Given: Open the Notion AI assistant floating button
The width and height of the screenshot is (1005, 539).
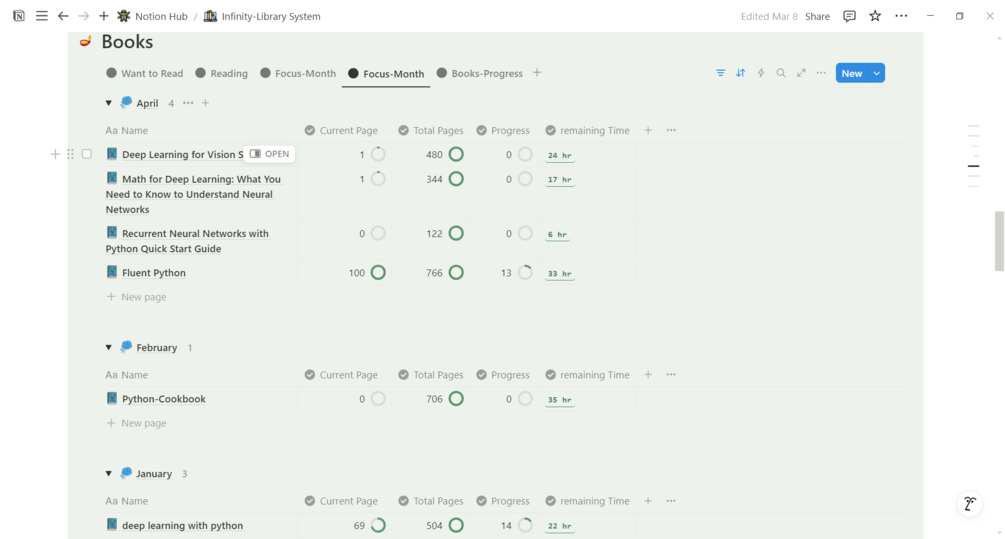Looking at the screenshot, I should (x=970, y=504).
